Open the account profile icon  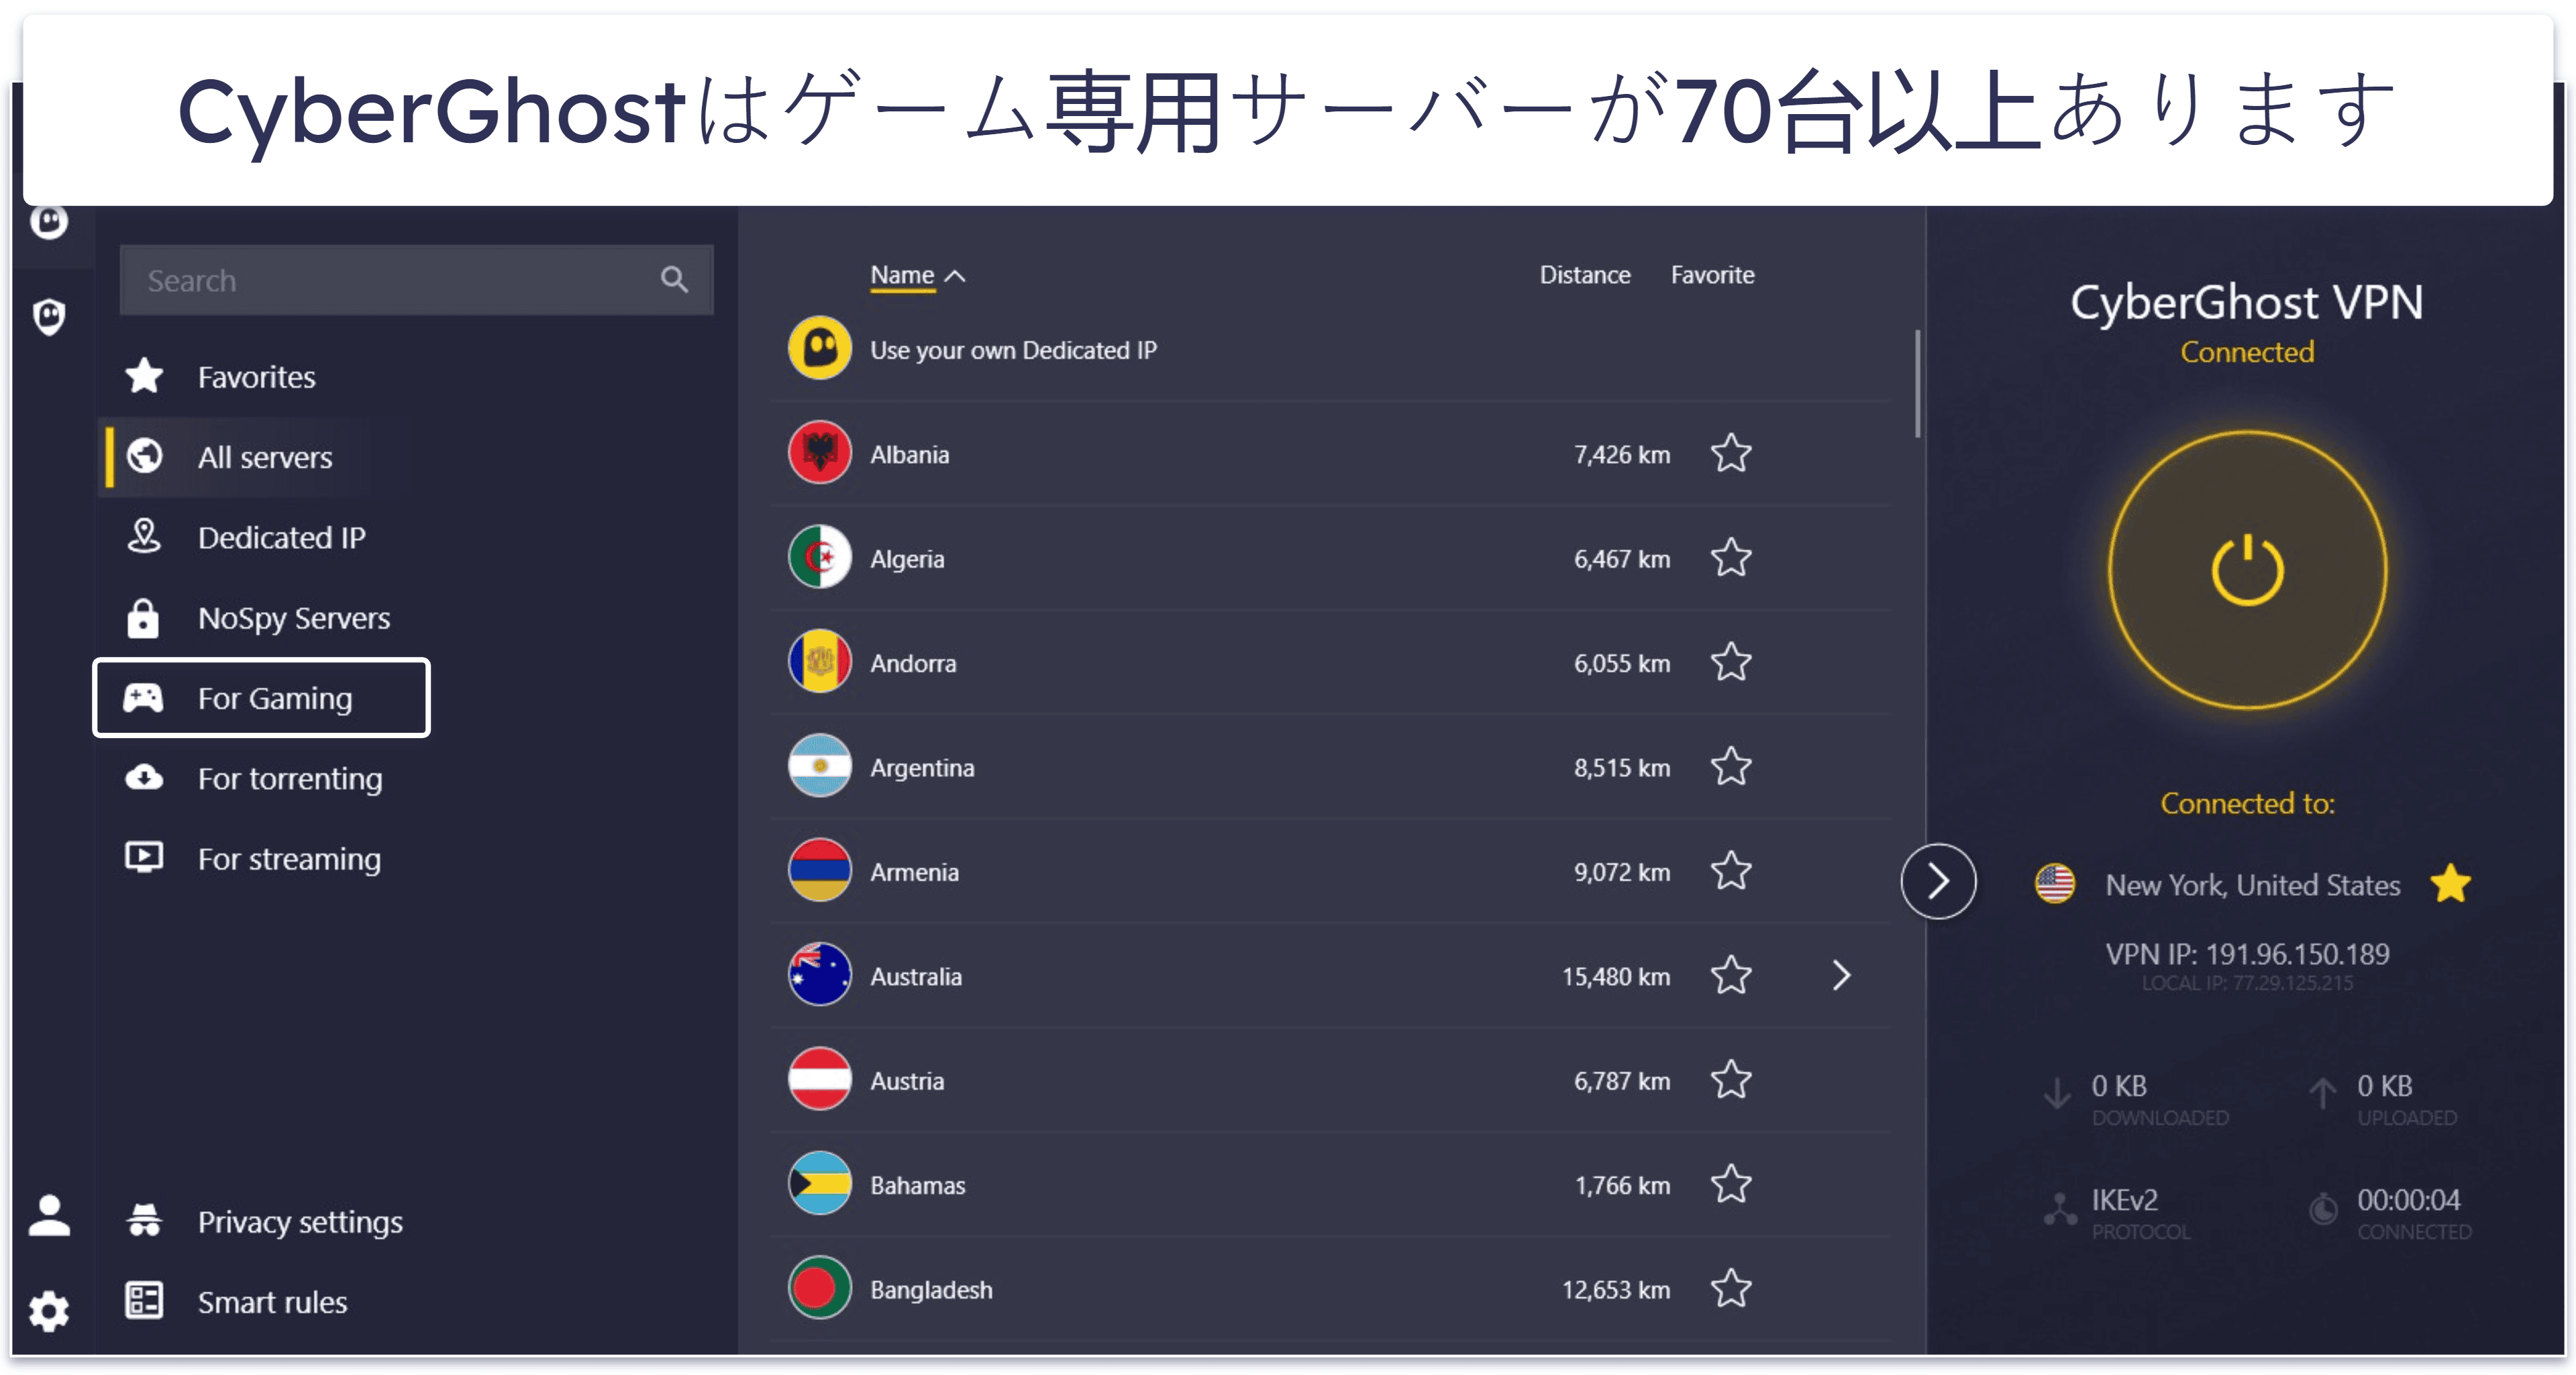pyautogui.click(x=49, y=1216)
